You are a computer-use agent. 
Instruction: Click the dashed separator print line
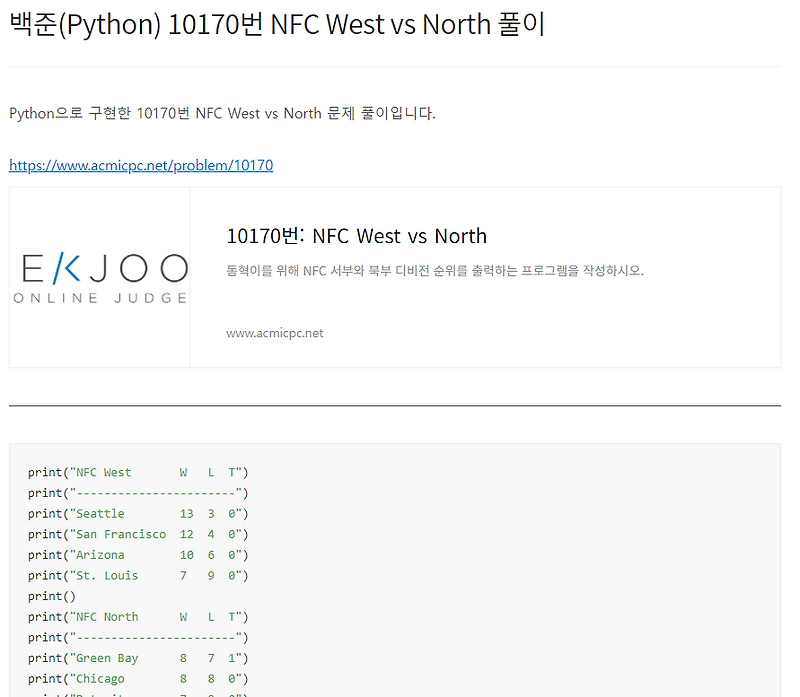click(148, 492)
